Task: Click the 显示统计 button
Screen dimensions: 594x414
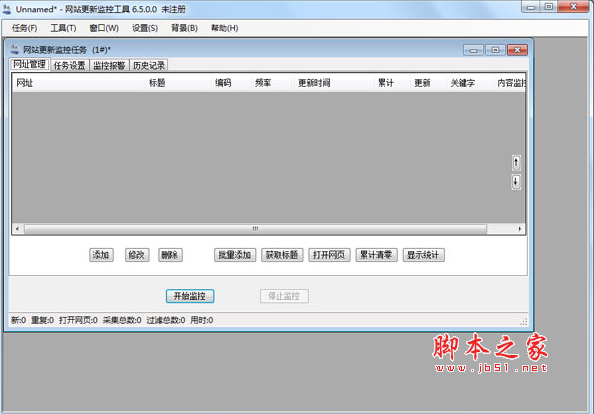Action: (423, 255)
